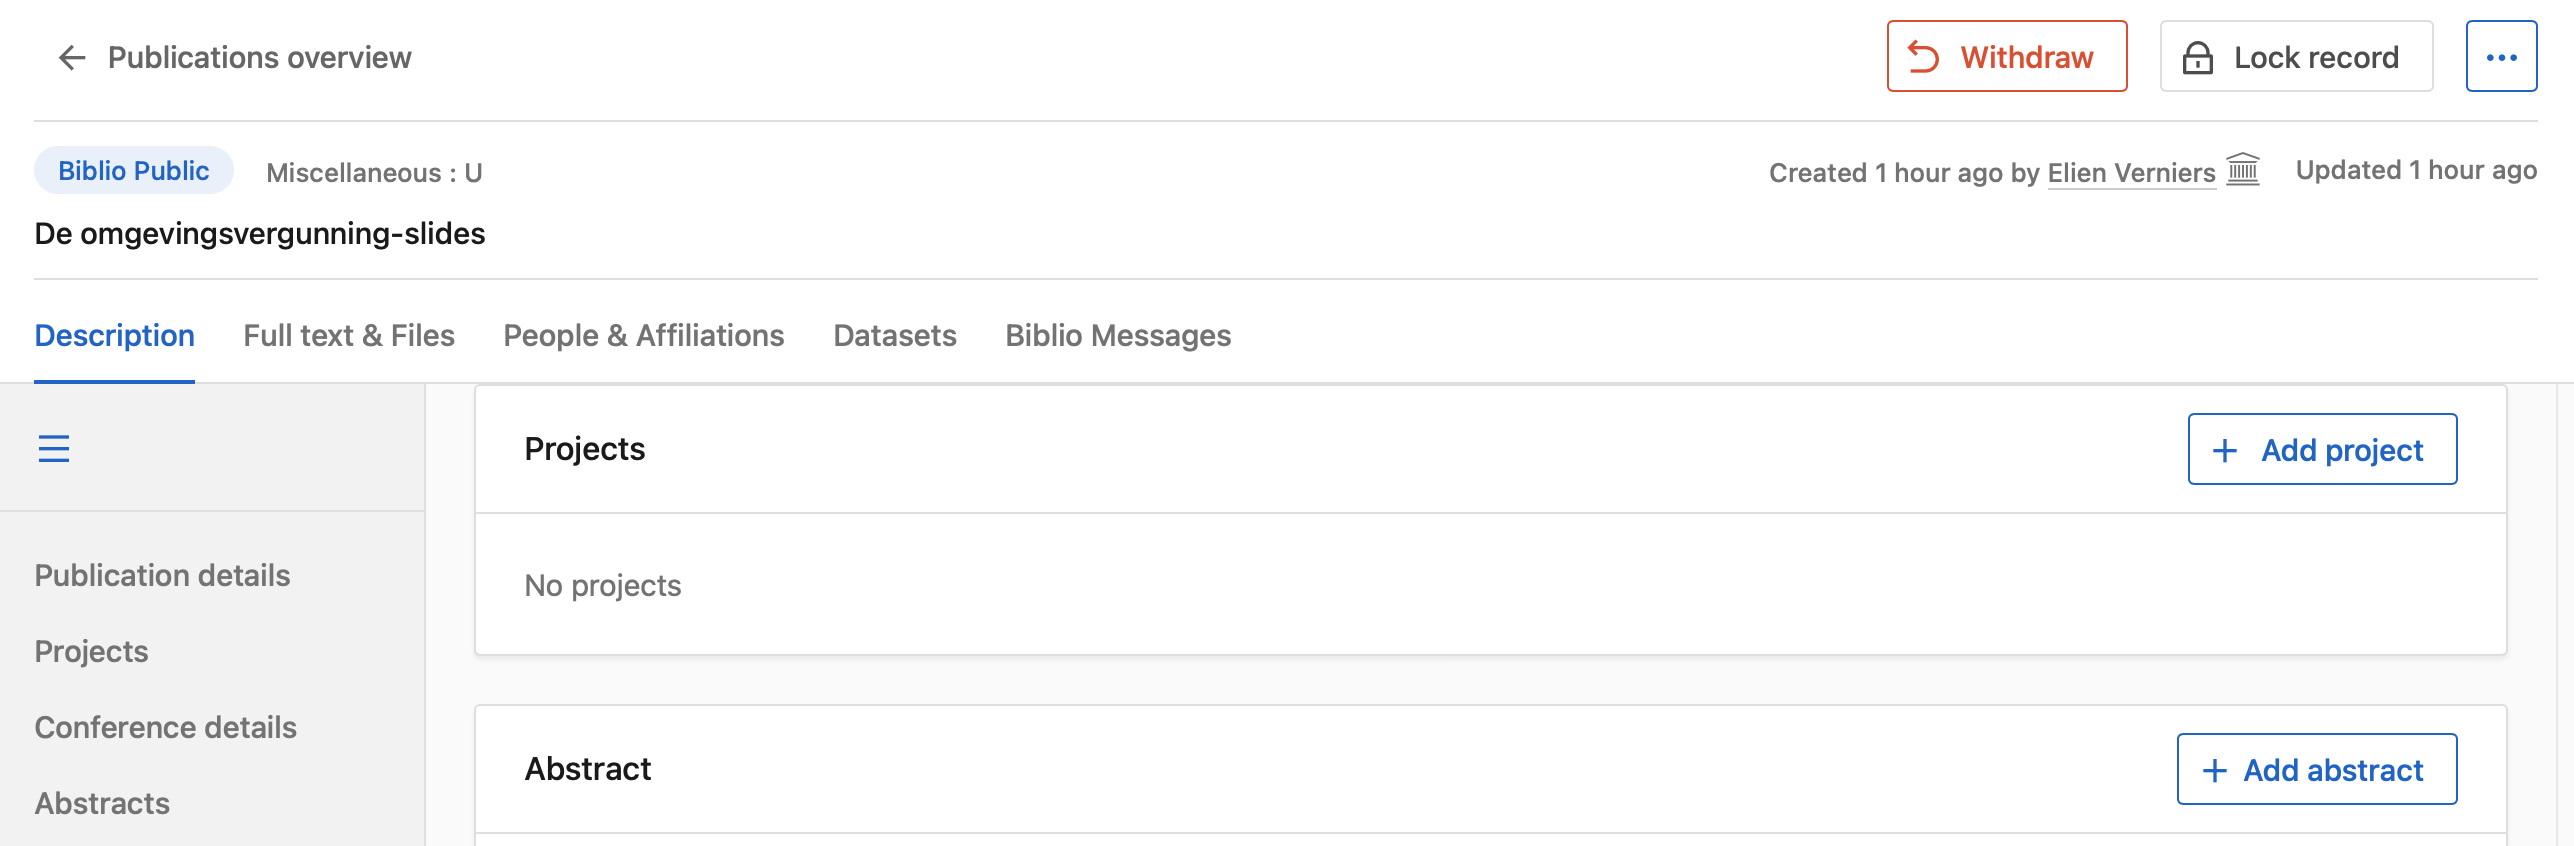Viewport: 2574px width, 846px height.
Task: Switch to the Full text & Files tab
Action: [x=350, y=335]
